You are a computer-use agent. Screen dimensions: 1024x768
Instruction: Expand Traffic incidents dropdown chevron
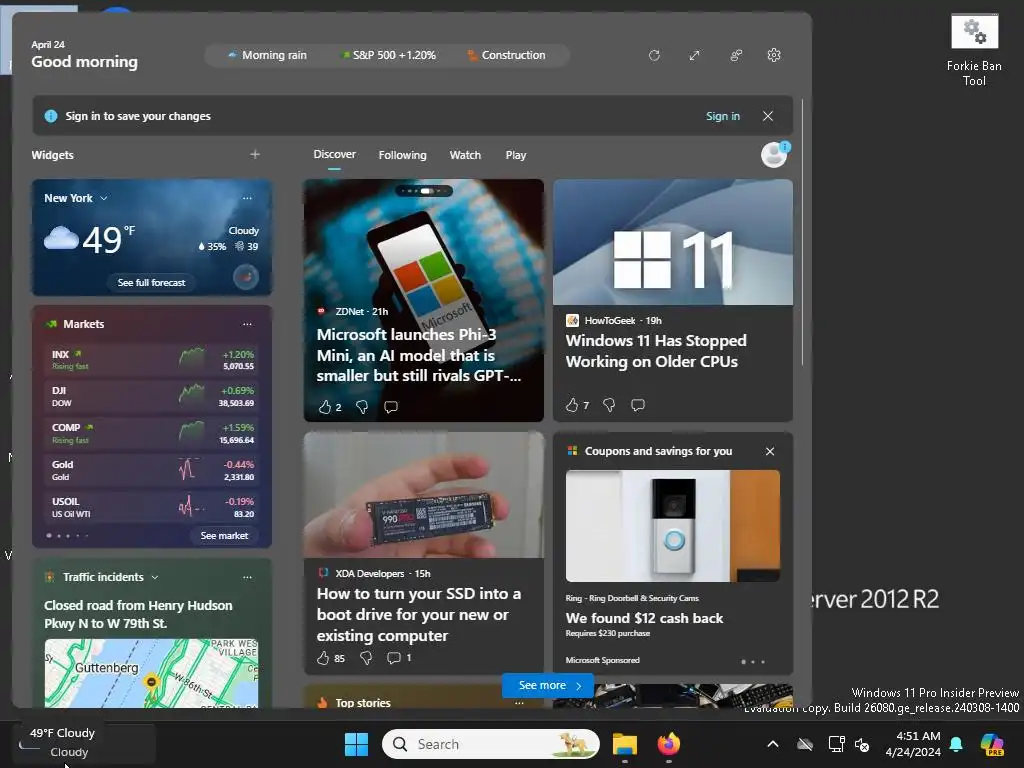click(155, 577)
